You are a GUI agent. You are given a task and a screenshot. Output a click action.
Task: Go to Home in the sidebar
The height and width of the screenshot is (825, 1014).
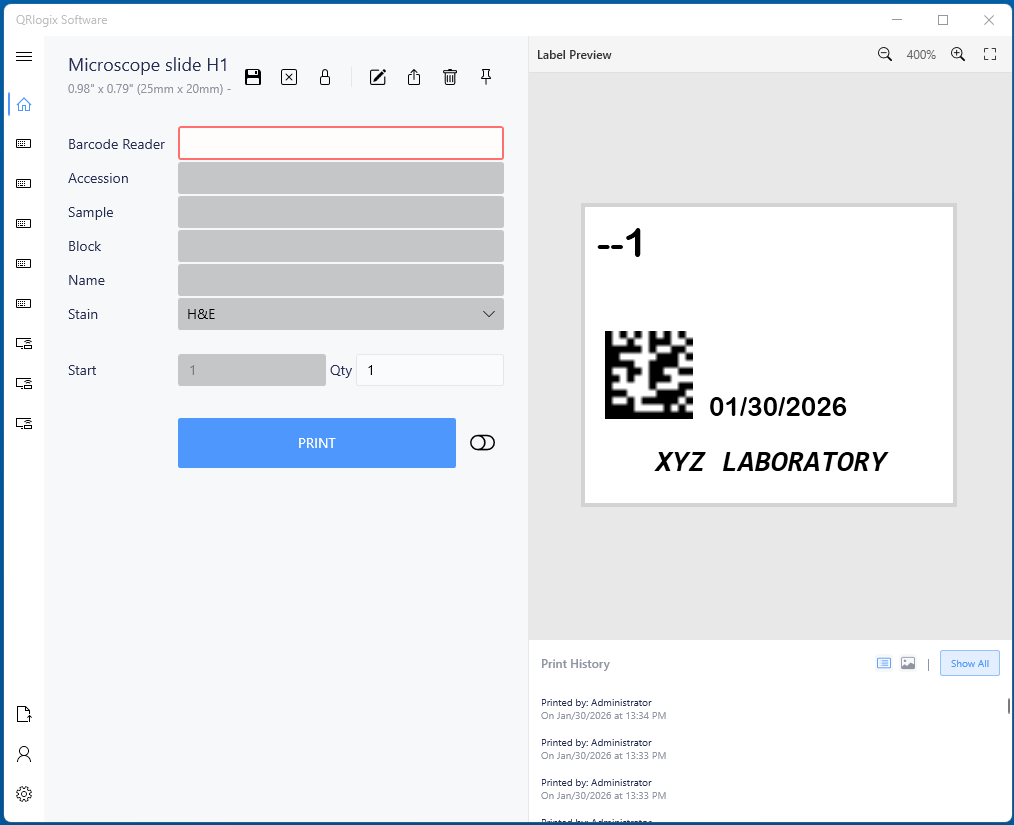(x=24, y=104)
